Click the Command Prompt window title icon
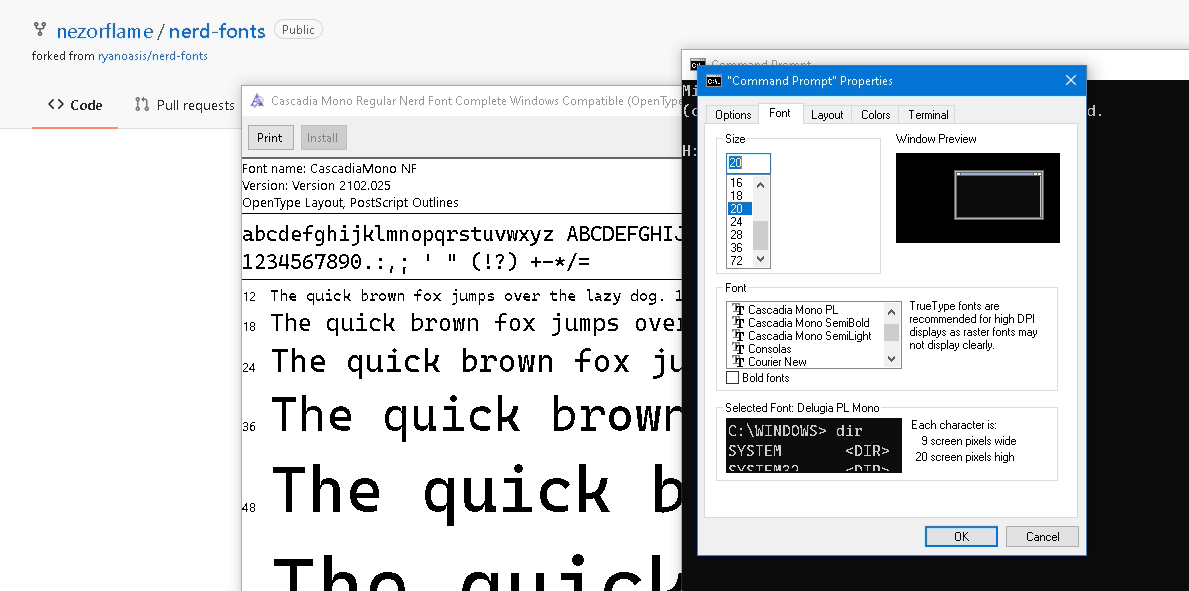 tap(698, 64)
